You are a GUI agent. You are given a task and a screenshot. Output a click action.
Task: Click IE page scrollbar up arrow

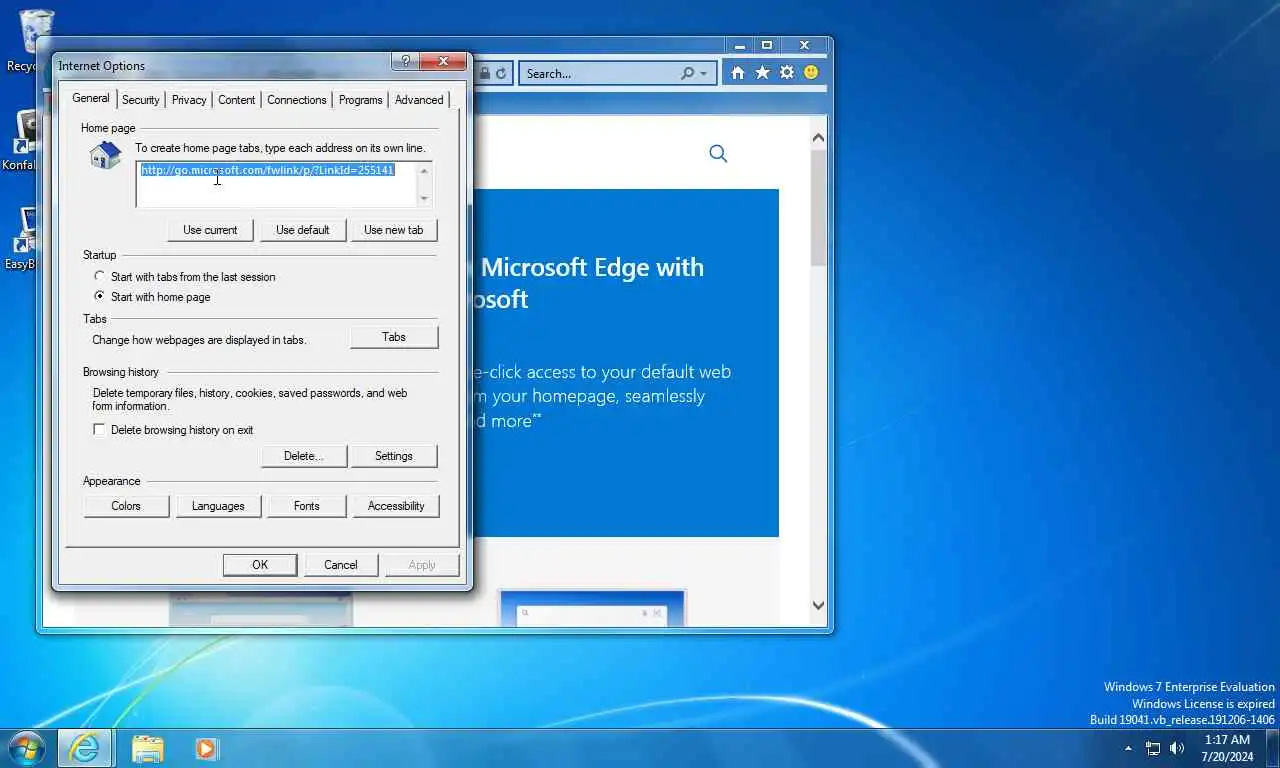(x=818, y=138)
